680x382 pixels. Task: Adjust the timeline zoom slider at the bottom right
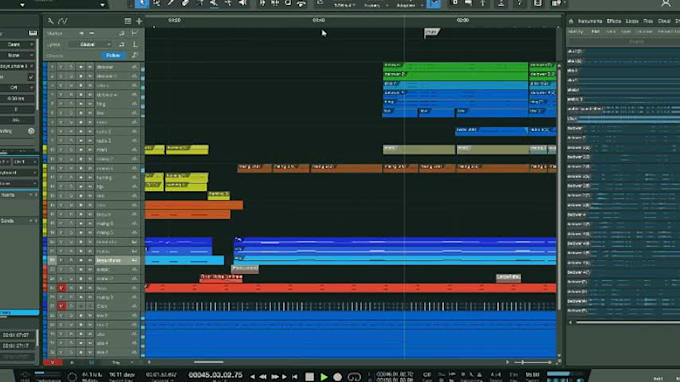pos(533,362)
